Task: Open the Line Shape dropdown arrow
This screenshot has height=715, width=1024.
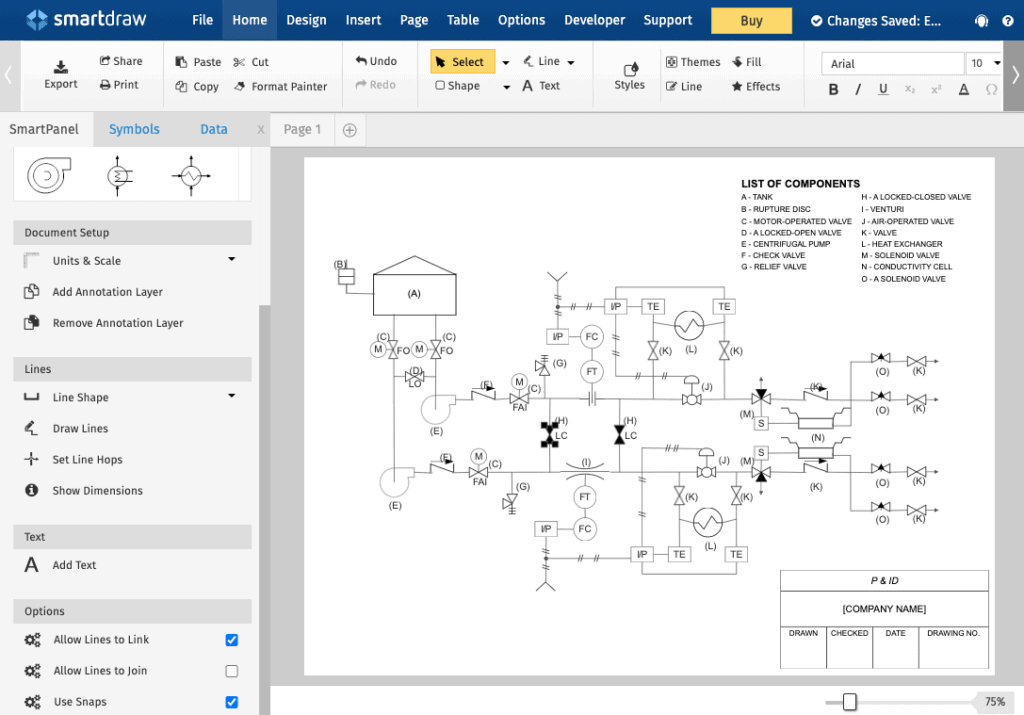Action: click(x=231, y=397)
